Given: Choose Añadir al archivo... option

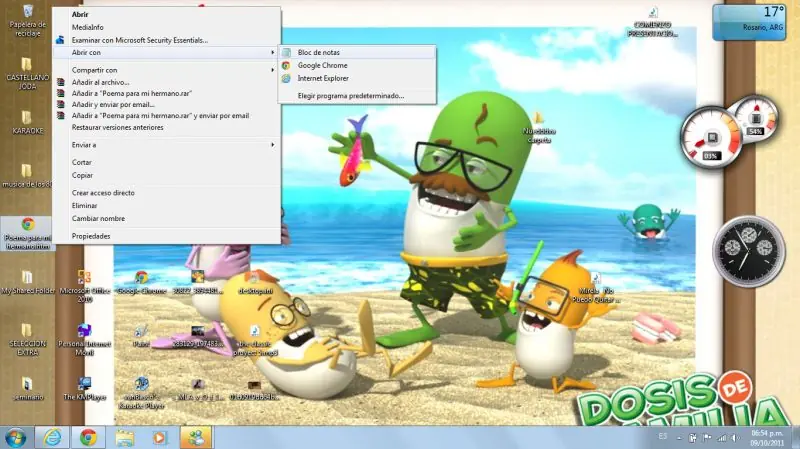Looking at the screenshot, I should pos(166,82).
